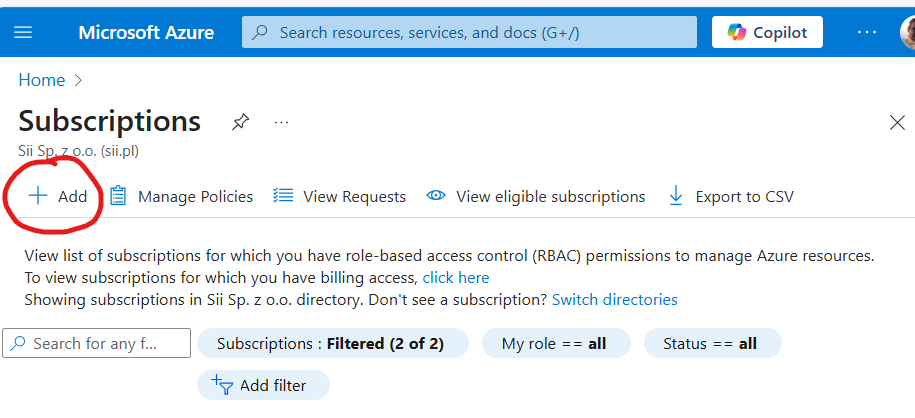915x418 pixels.
Task: Follow the 'click here' billing access link
Action: pyautogui.click(x=456, y=277)
